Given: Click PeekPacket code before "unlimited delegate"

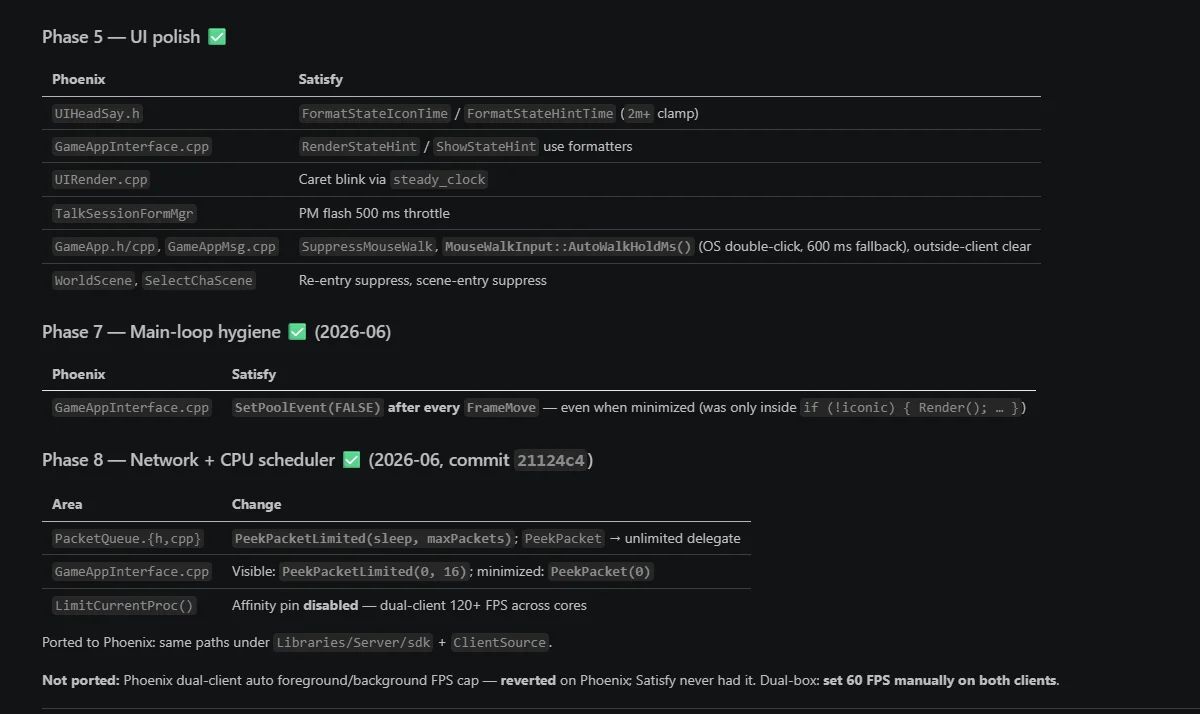Looking at the screenshot, I should click(x=564, y=539).
